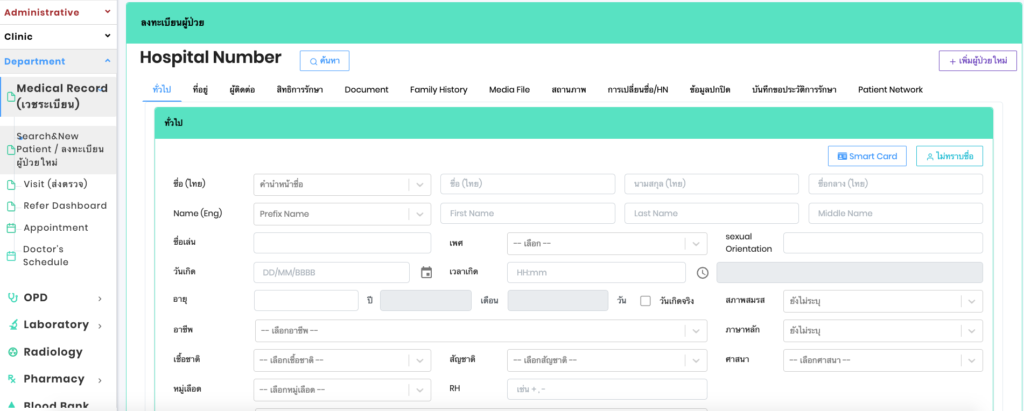Click the Refer Dashboard document icon

(x=12, y=206)
